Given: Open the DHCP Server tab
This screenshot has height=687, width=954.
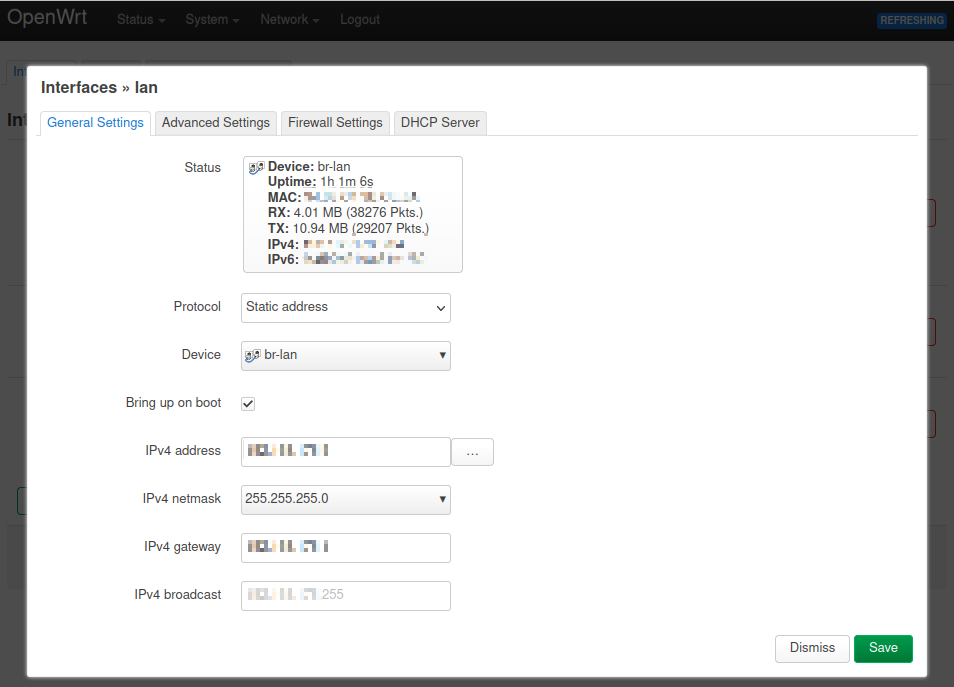Looking at the screenshot, I should click(440, 122).
